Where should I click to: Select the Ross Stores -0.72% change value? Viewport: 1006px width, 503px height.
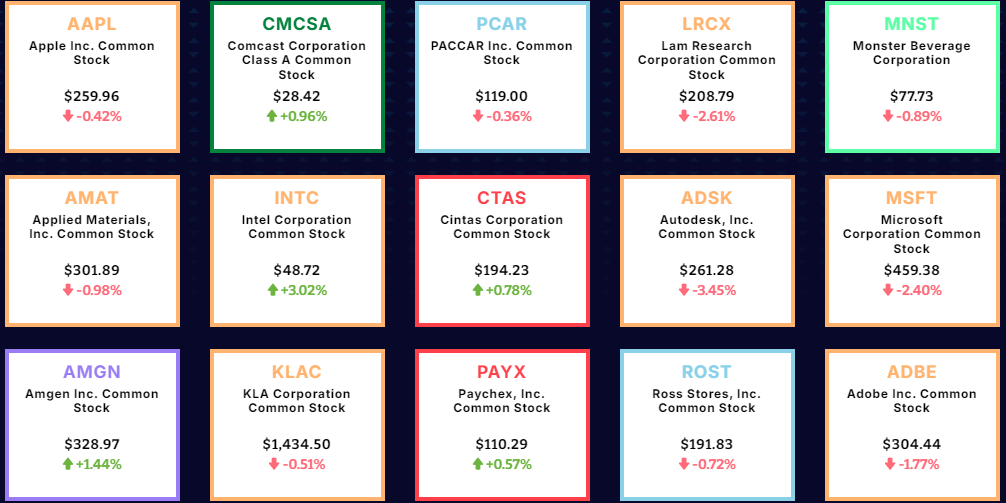point(714,464)
